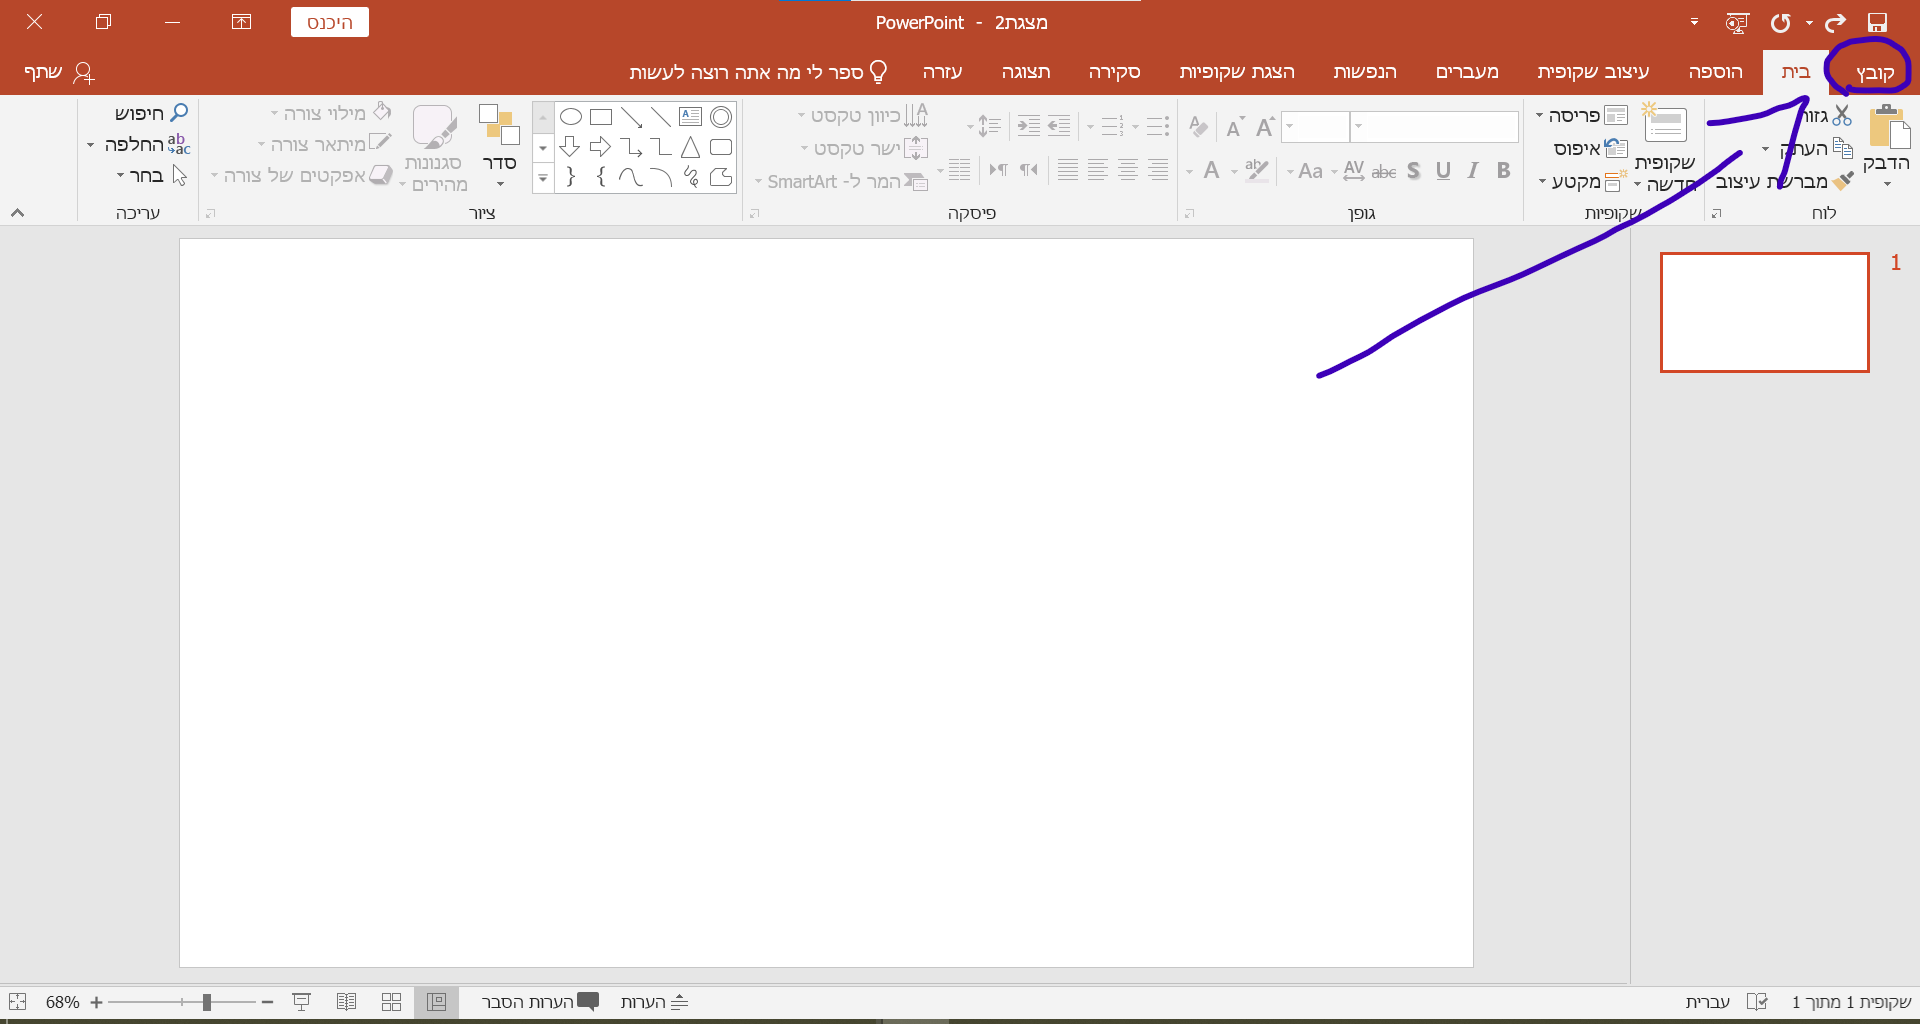This screenshot has height=1024, width=1920.
Task: Toggle Italic formatting
Action: (1472, 171)
